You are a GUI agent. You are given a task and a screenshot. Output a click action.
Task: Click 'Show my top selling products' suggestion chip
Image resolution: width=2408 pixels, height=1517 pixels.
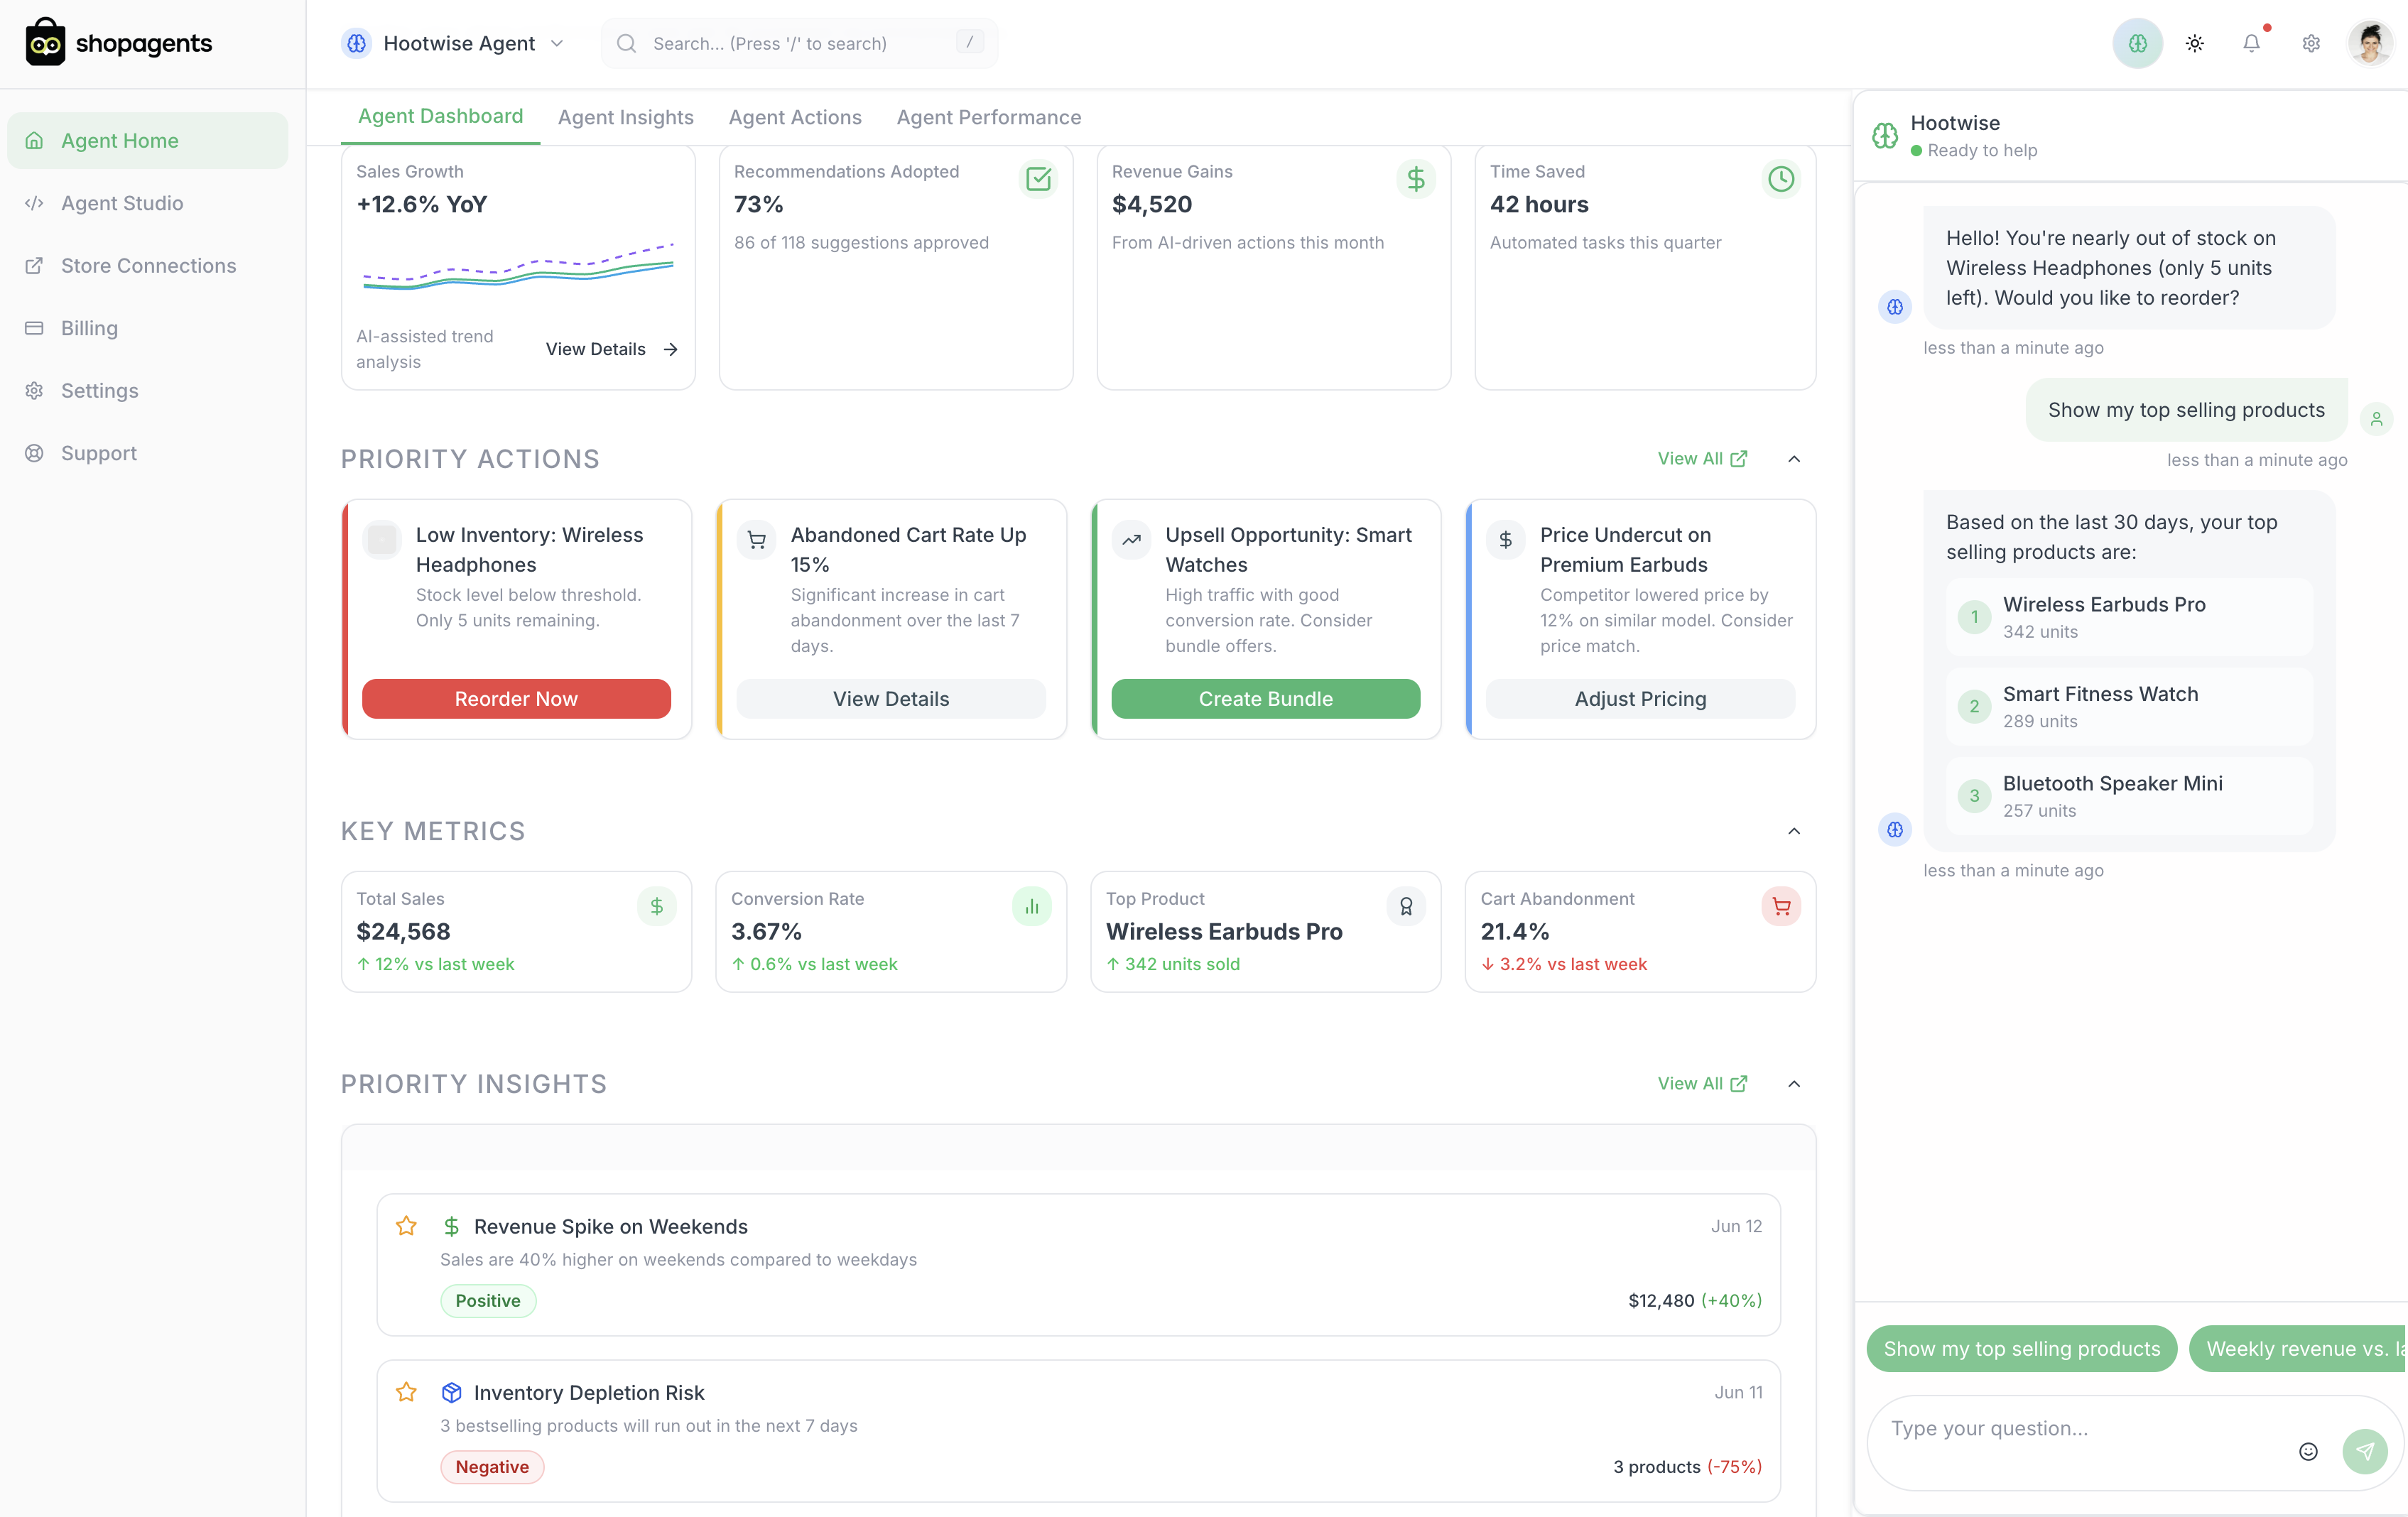[2021, 1349]
